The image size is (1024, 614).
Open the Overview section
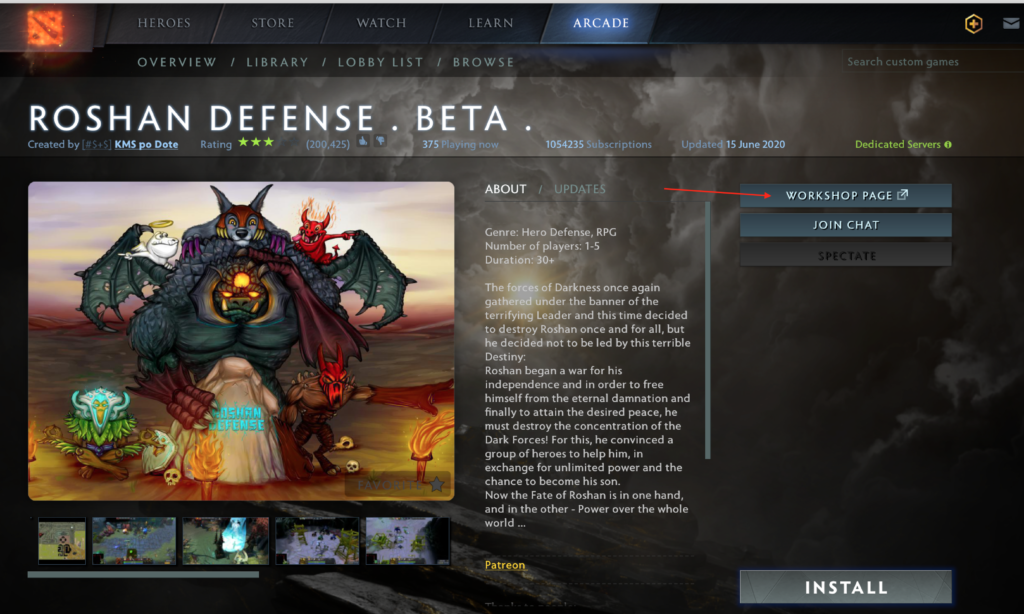click(x=177, y=62)
